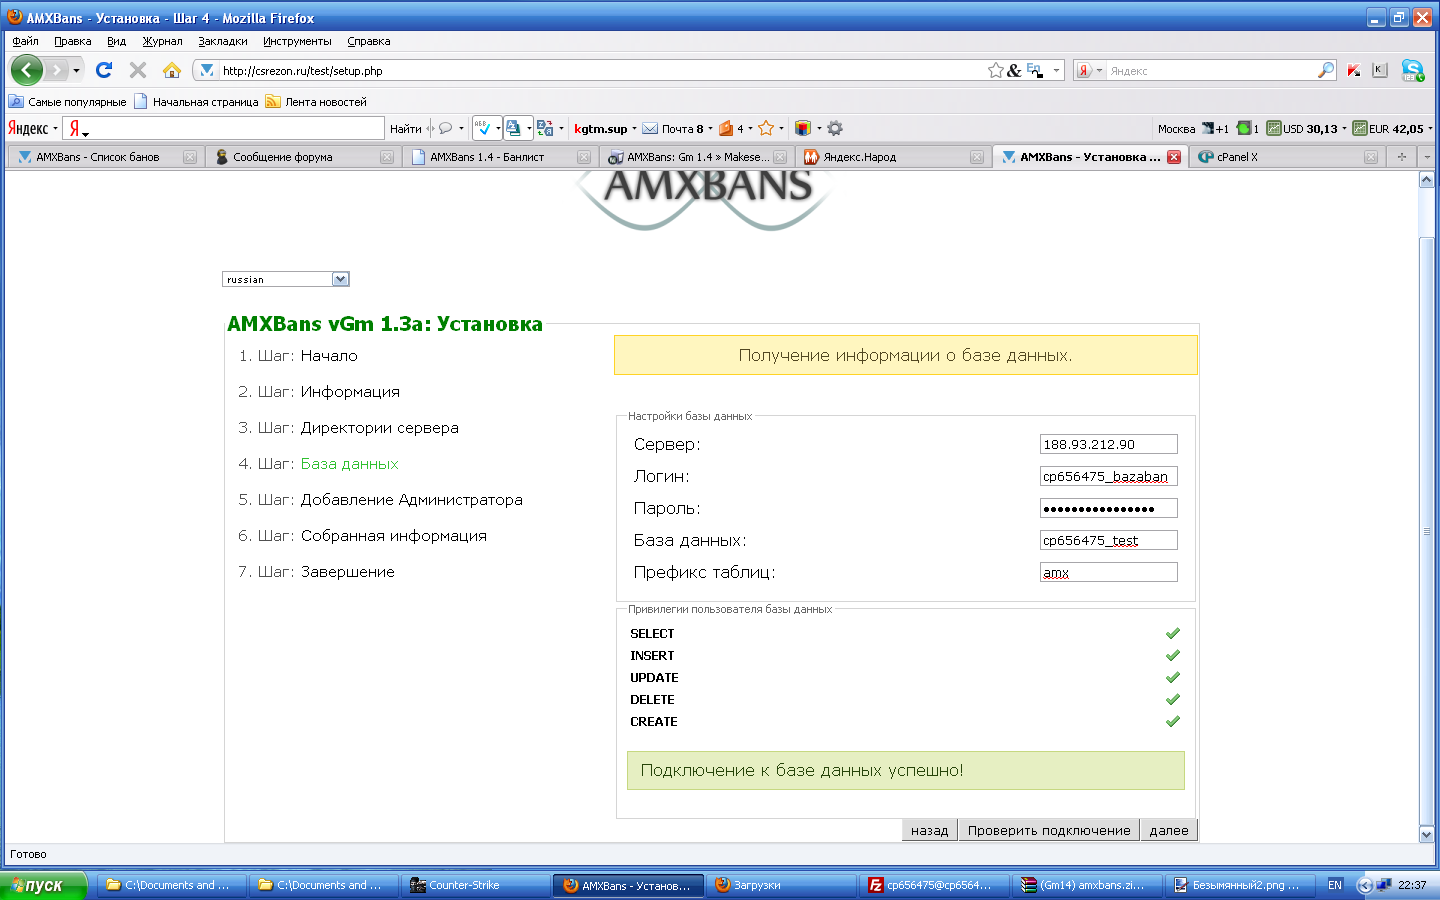Click the 'Подключение к базе данных успешно!' message

click(906, 770)
